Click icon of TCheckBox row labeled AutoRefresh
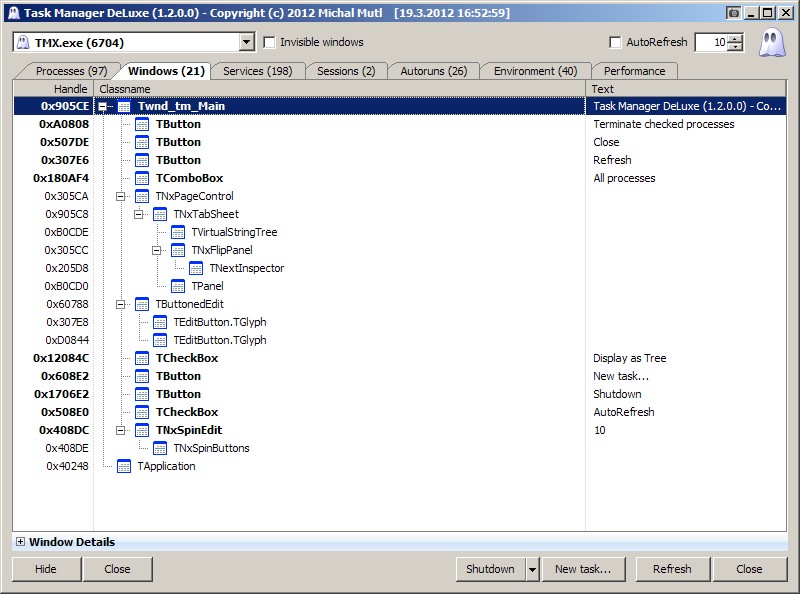The height and width of the screenshot is (594, 800). [x=142, y=412]
